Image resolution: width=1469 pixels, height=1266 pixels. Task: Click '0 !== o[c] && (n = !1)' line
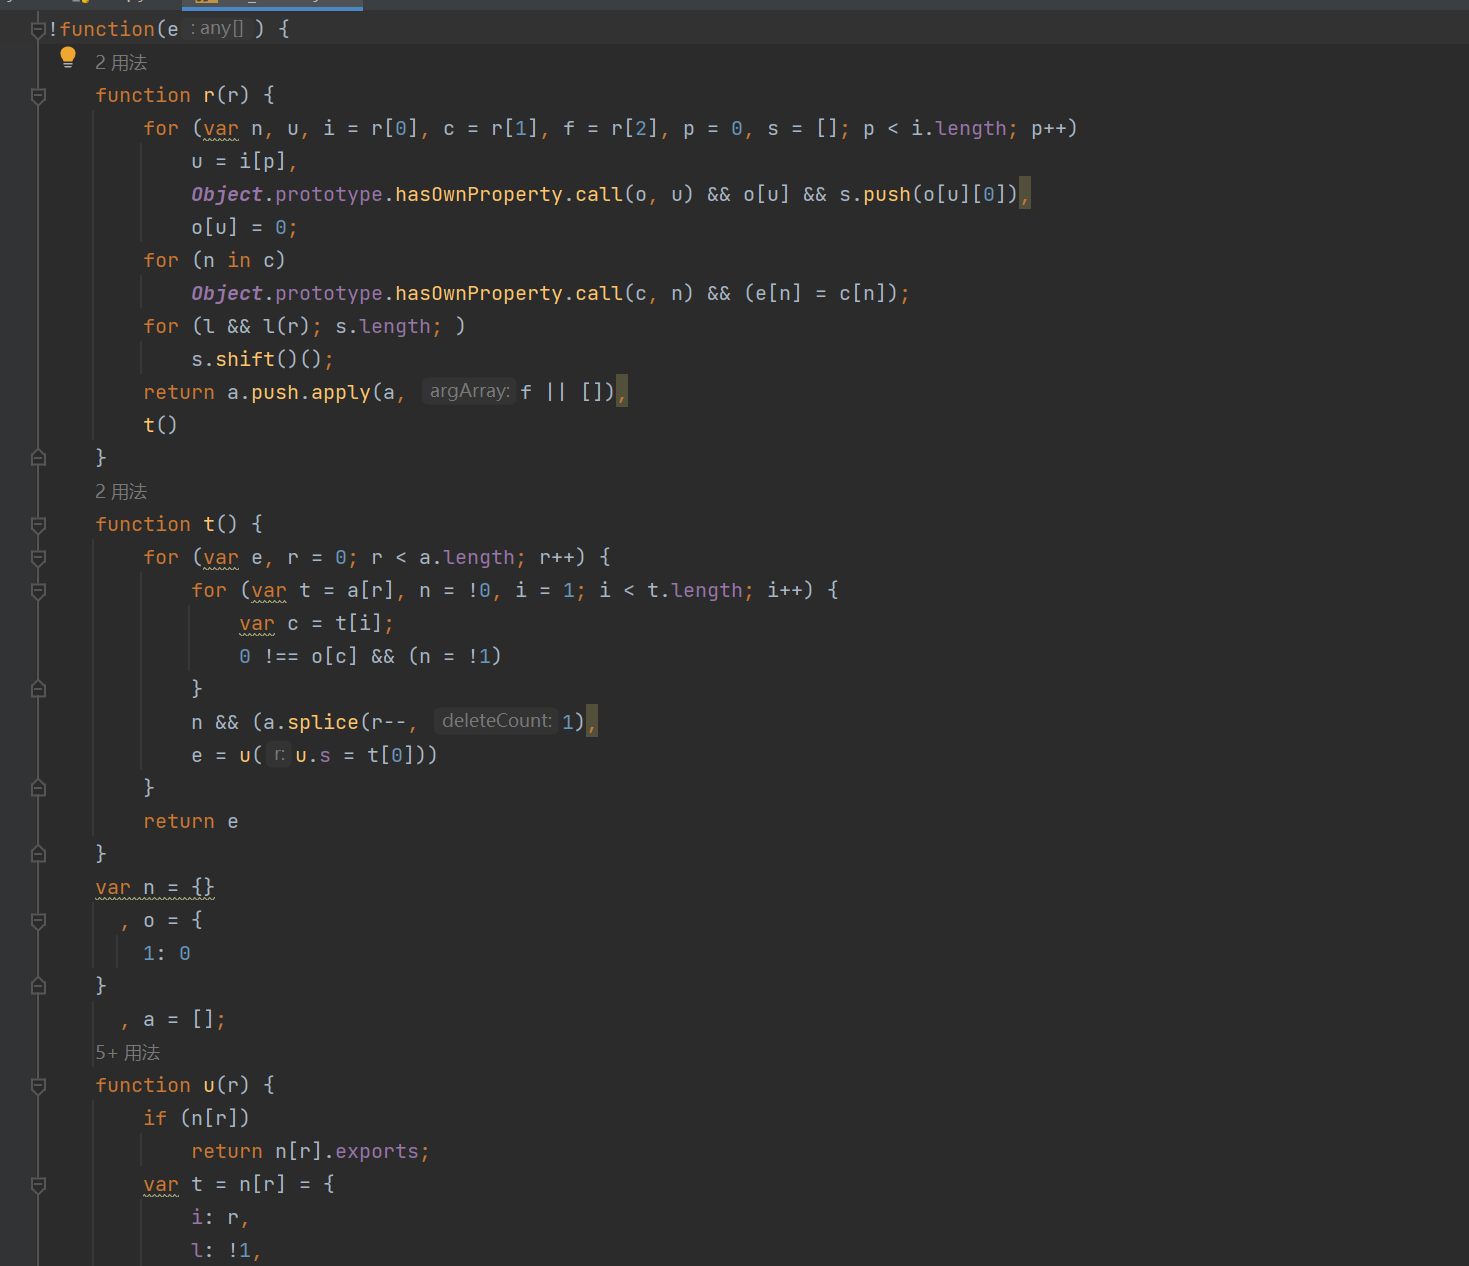click(x=370, y=656)
